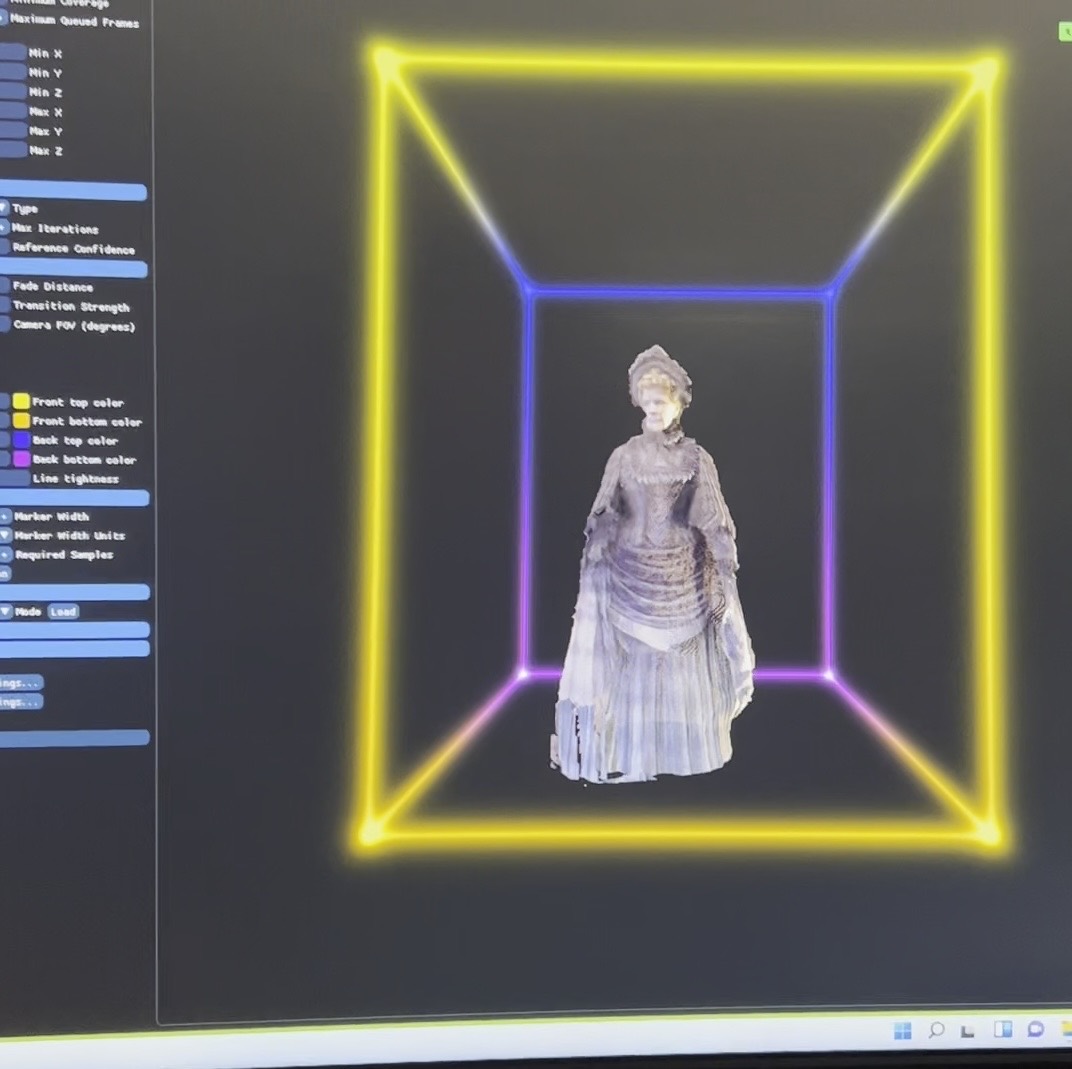Open the Front top color yellow swatch
This screenshot has height=1069, width=1072.
click(21, 401)
